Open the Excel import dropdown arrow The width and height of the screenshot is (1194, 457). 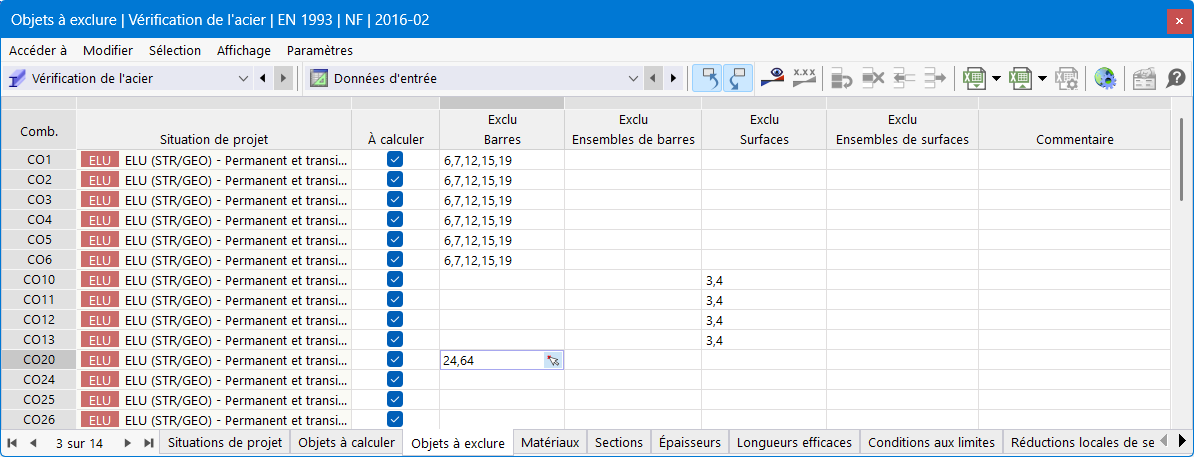coord(1042,78)
